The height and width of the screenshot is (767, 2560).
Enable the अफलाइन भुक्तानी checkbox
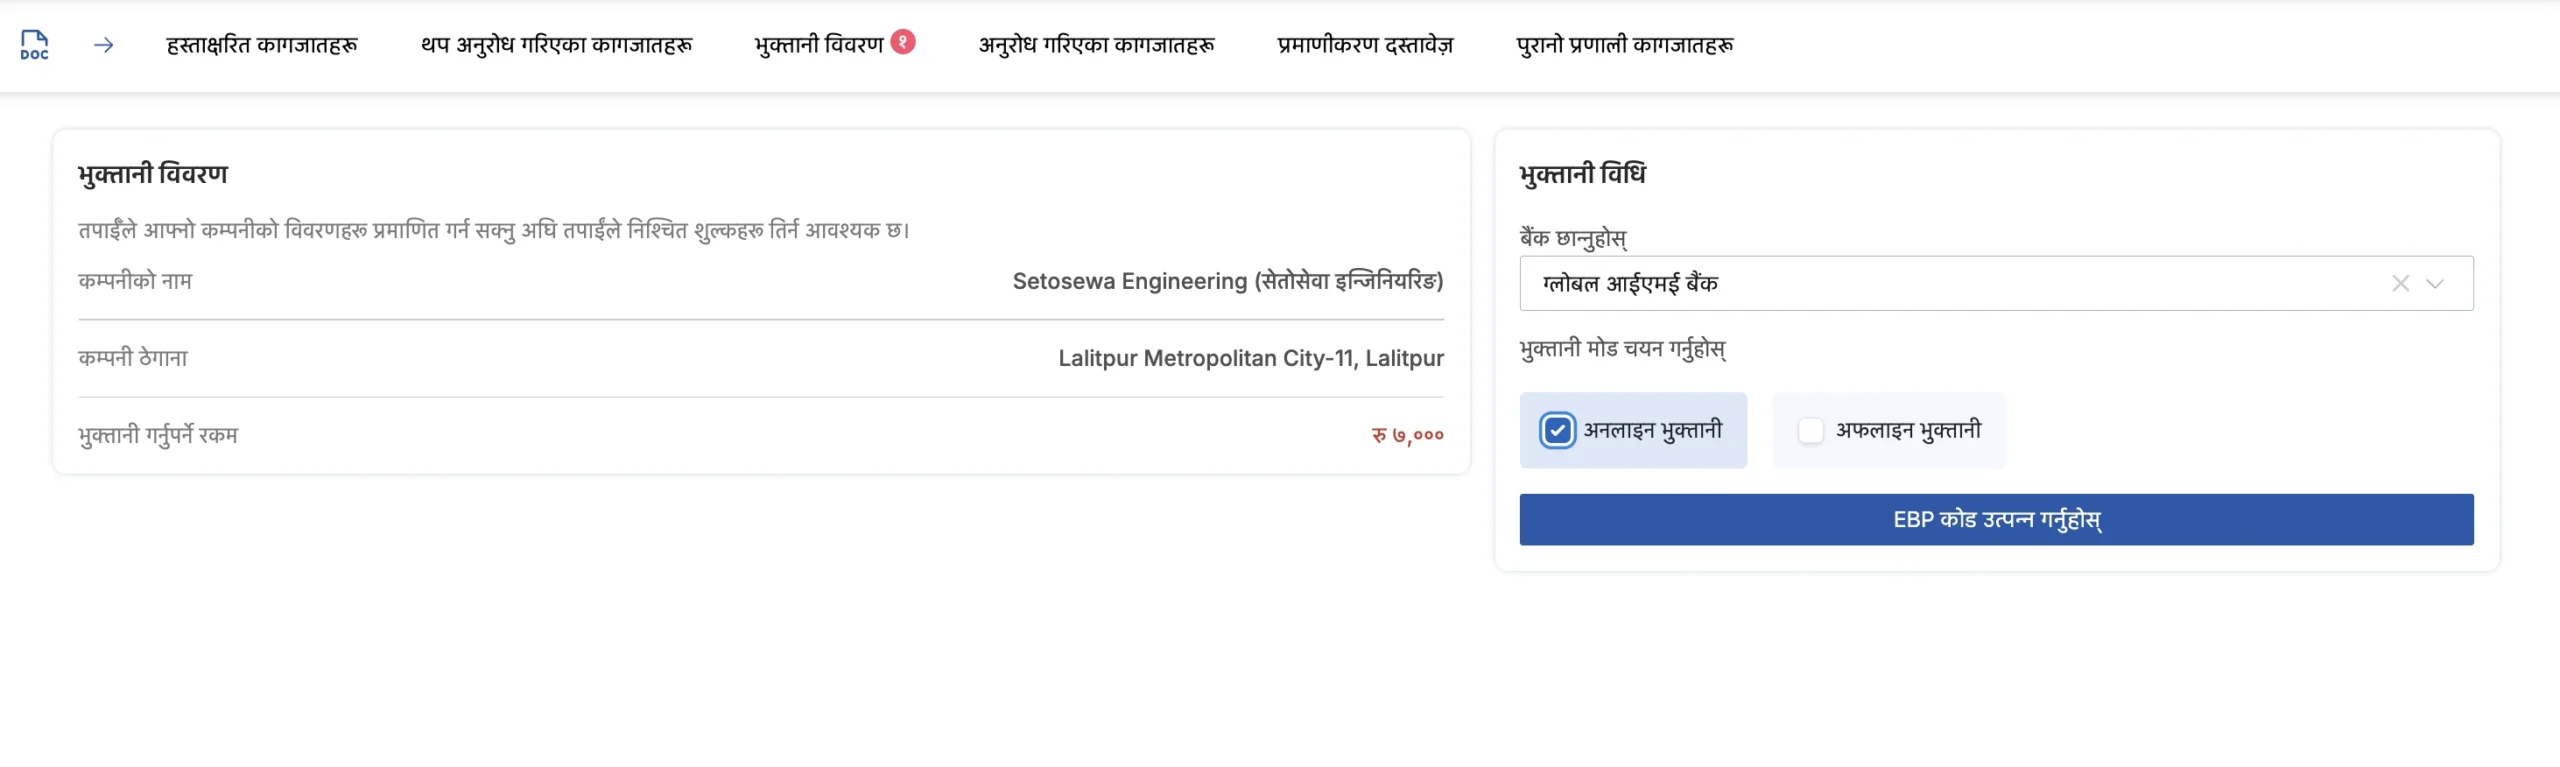point(1811,430)
